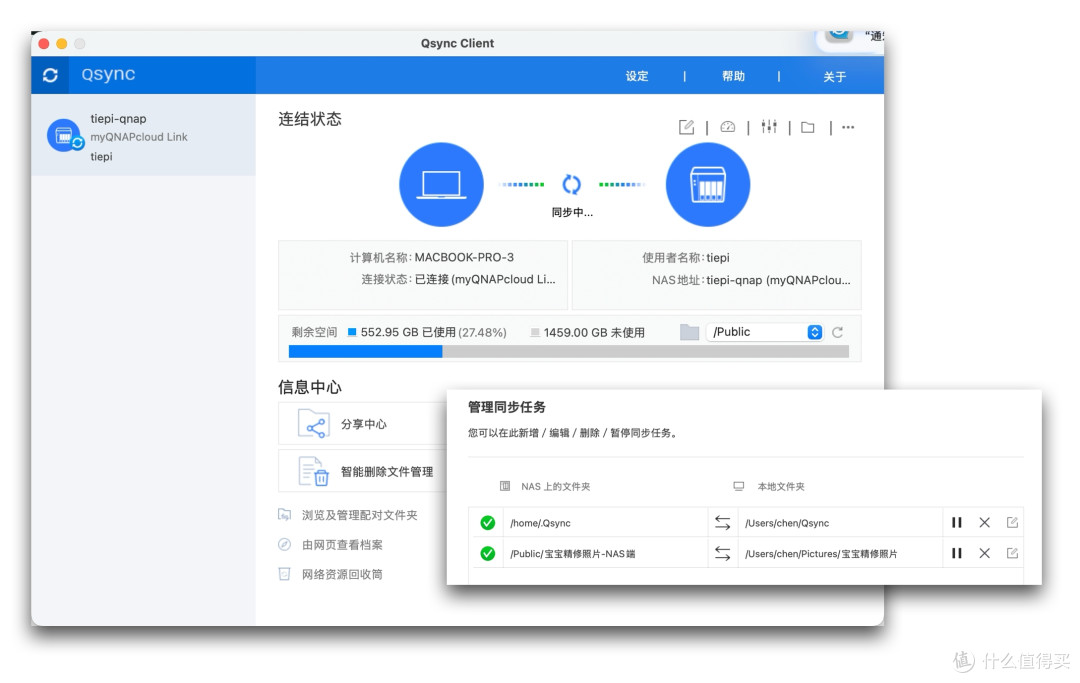Screen dimensions: 1080x683
Task: Click sync direction arrows for 宝宝精修照片 row
Action: coord(722,553)
